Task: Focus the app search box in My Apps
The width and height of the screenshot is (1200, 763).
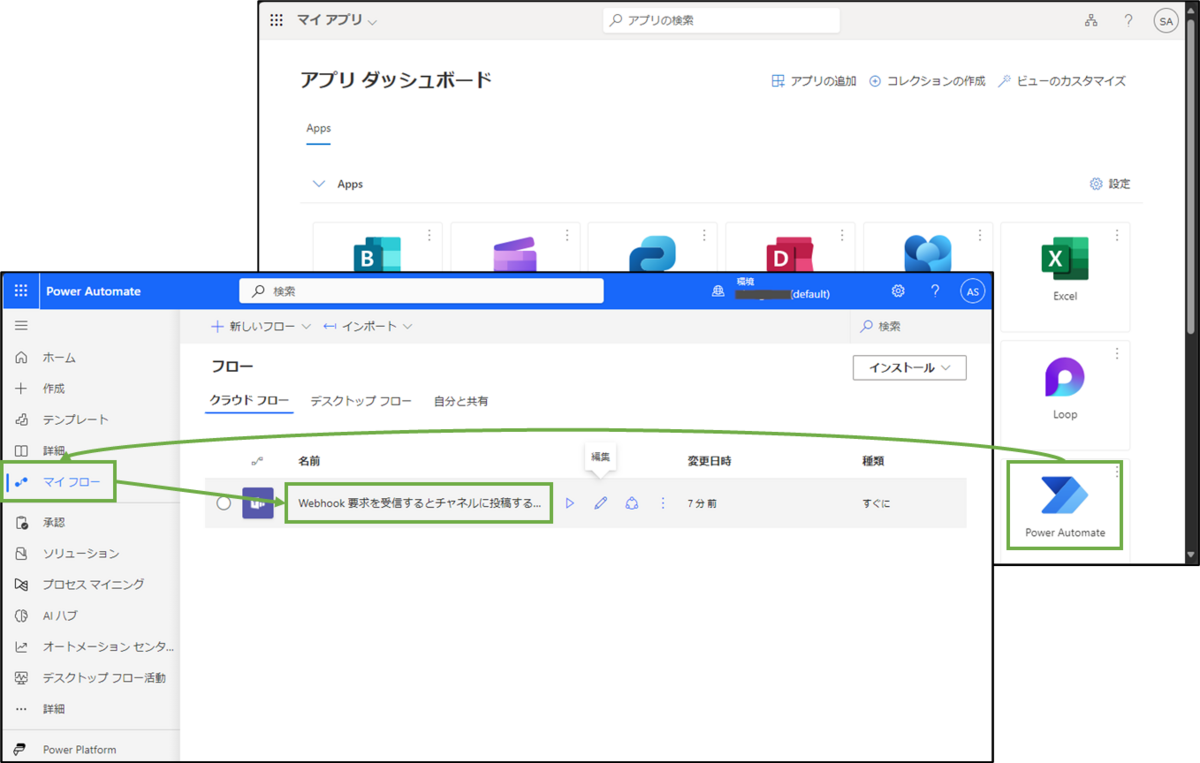Action: (x=721, y=20)
